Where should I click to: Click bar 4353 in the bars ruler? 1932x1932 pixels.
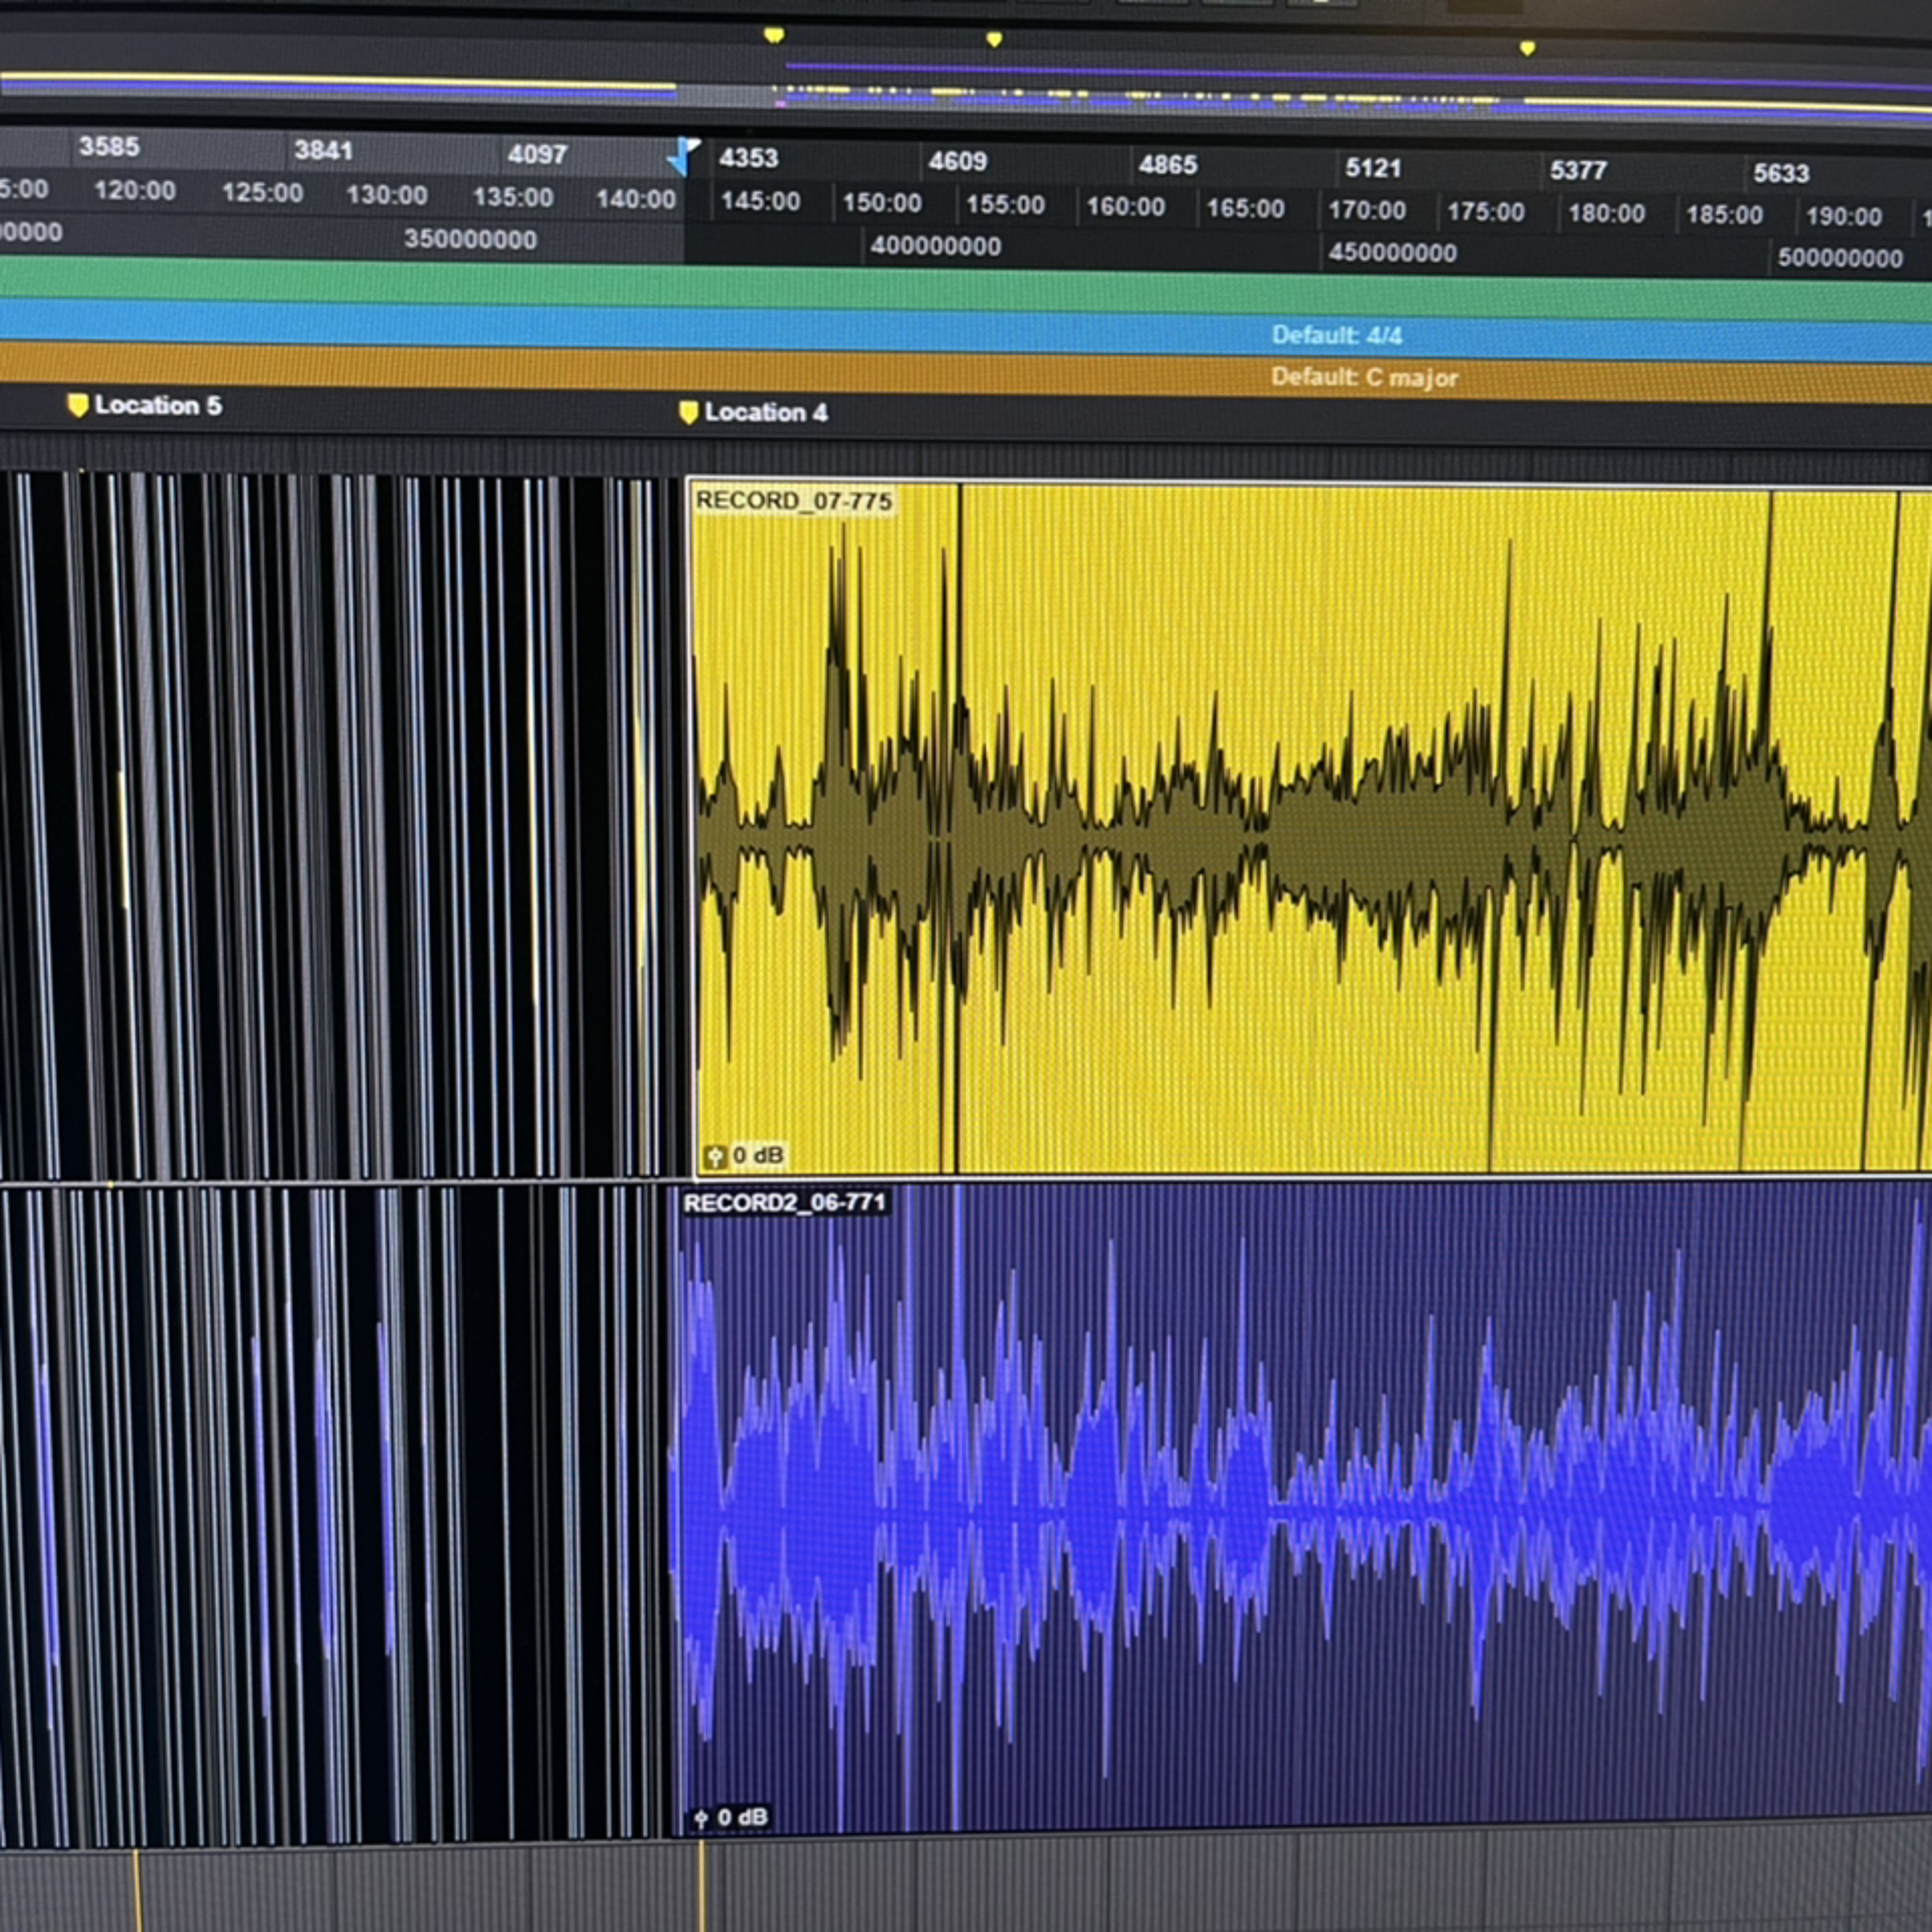[748, 158]
